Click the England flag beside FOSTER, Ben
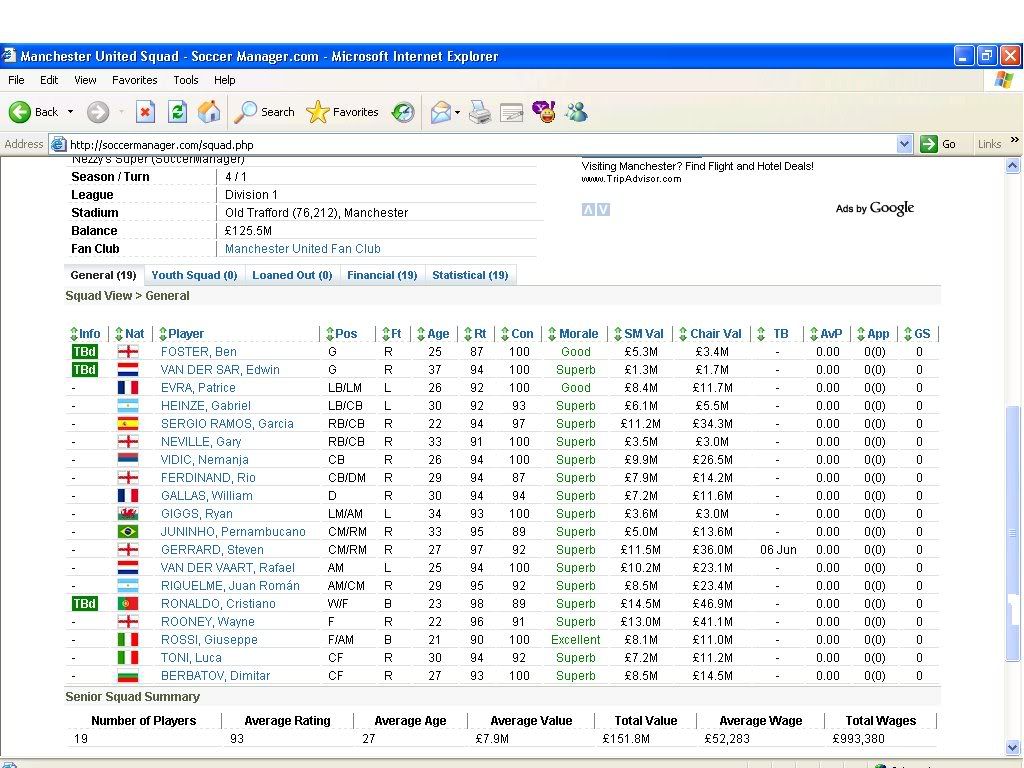The height and width of the screenshot is (768, 1024). [x=127, y=352]
